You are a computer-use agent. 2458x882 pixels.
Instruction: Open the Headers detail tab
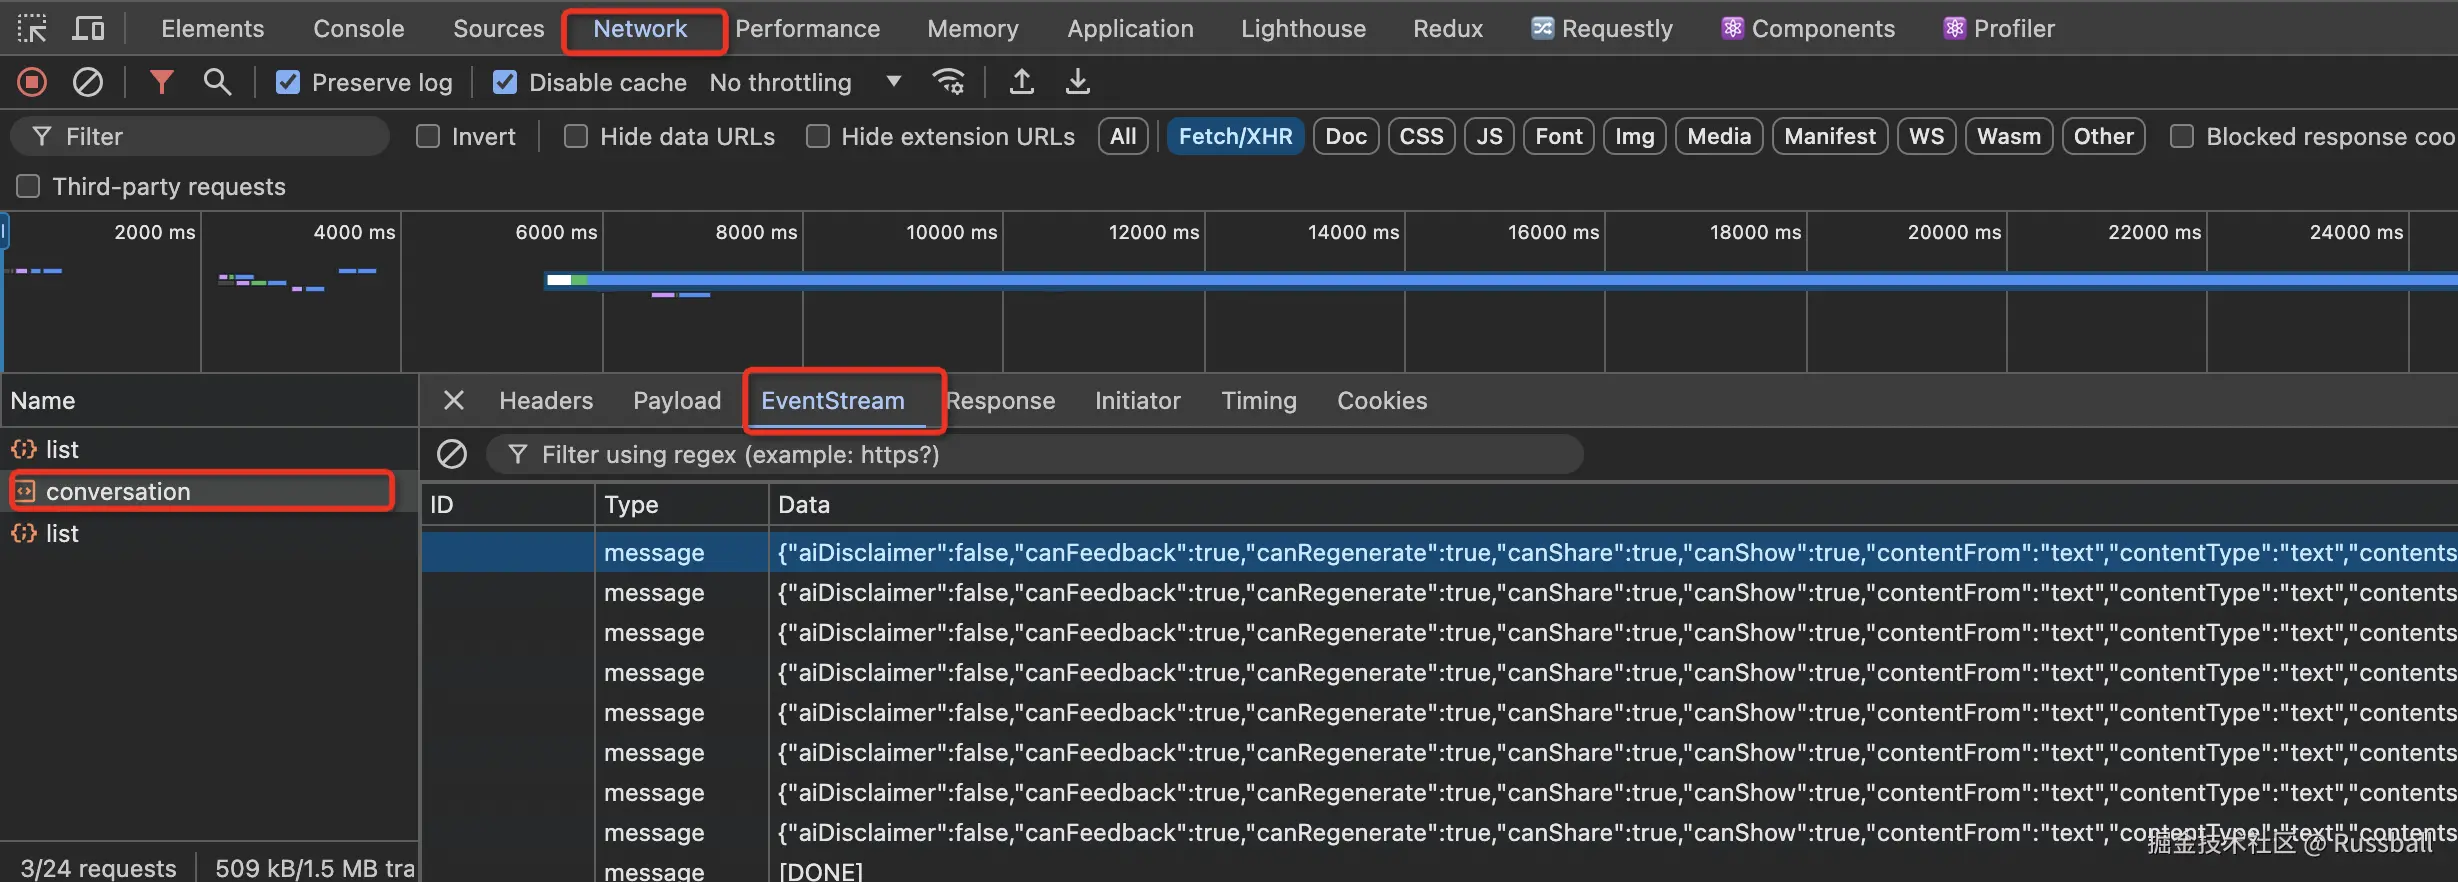(546, 401)
